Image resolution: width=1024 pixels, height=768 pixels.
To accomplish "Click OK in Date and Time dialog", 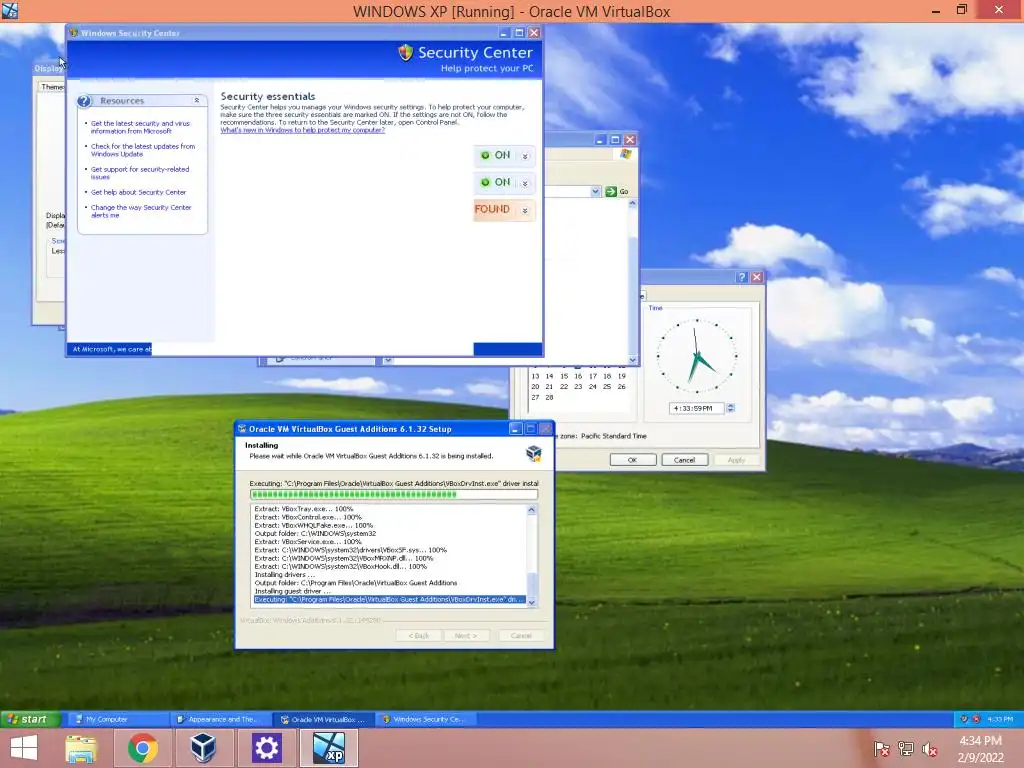I will click(632, 460).
